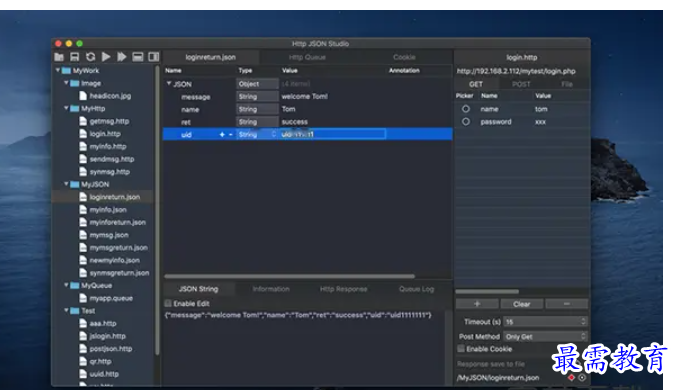
Task: Collapse the Image folder
Action: point(66,82)
